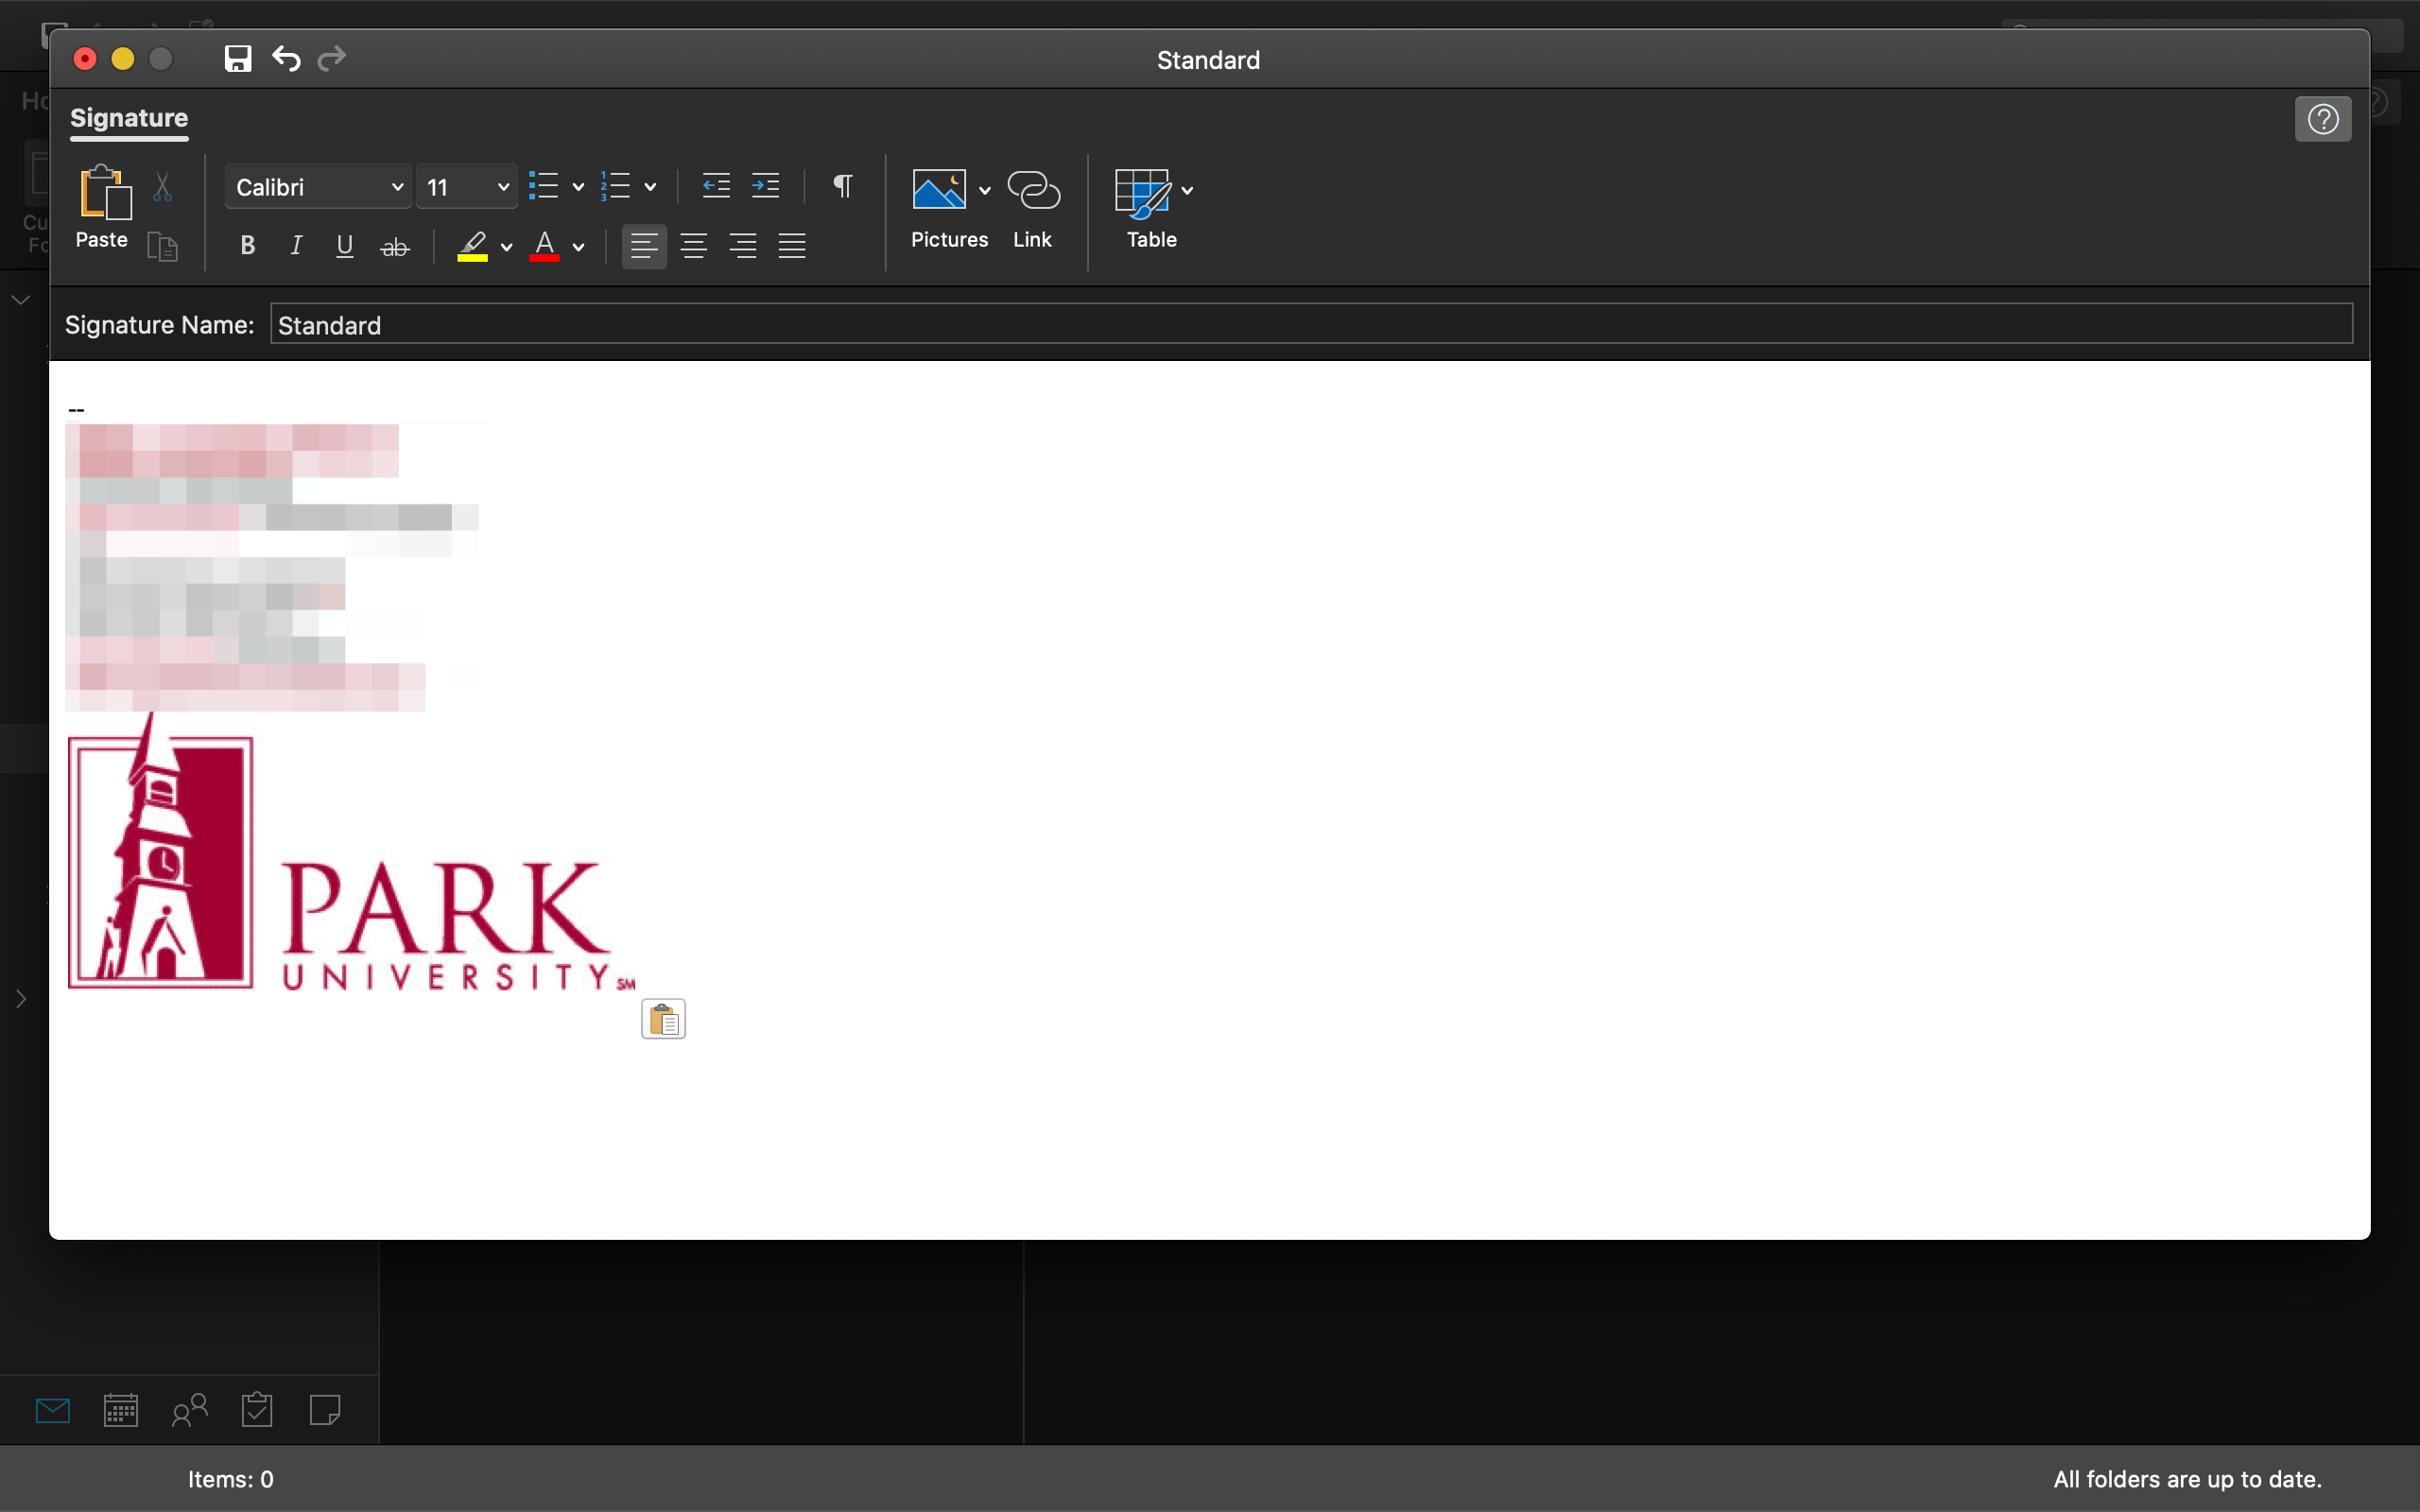Screen dimensions: 2420x1512
Task: Expand the Pictures dropdown arrow
Action: click(985, 190)
